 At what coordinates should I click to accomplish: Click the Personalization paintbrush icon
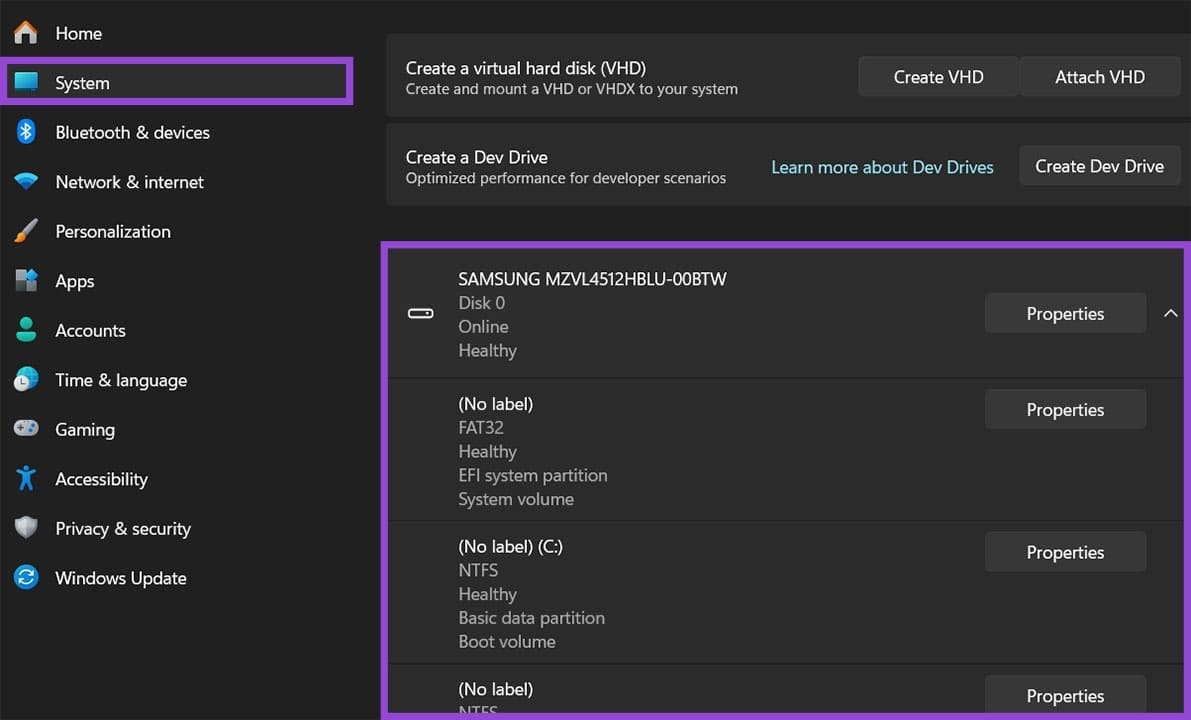coord(26,231)
